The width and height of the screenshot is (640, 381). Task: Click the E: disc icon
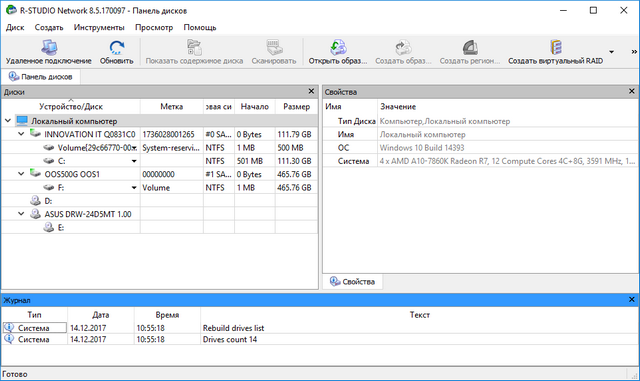pyautogui.click(x=49, y=227)
